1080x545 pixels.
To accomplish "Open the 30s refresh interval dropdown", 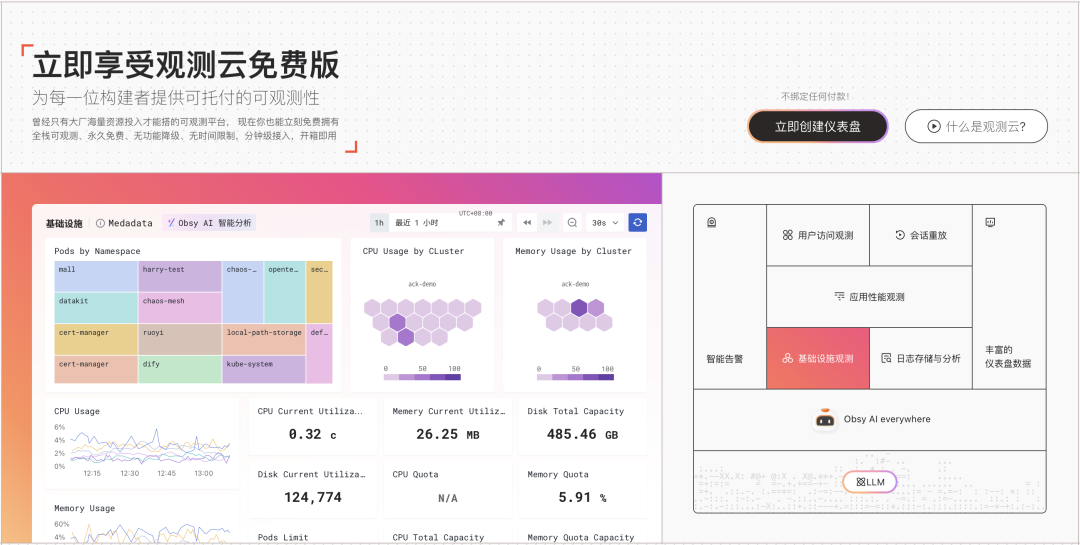I will 605,222.
